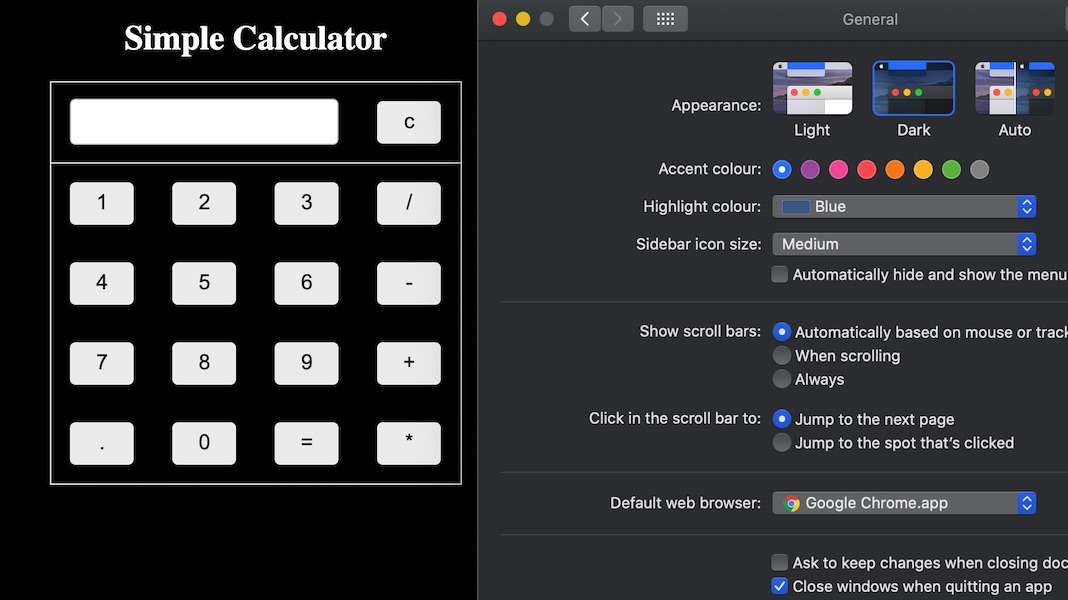
Task: Show all preferences with the grid icon
Action: coord(665,19)
